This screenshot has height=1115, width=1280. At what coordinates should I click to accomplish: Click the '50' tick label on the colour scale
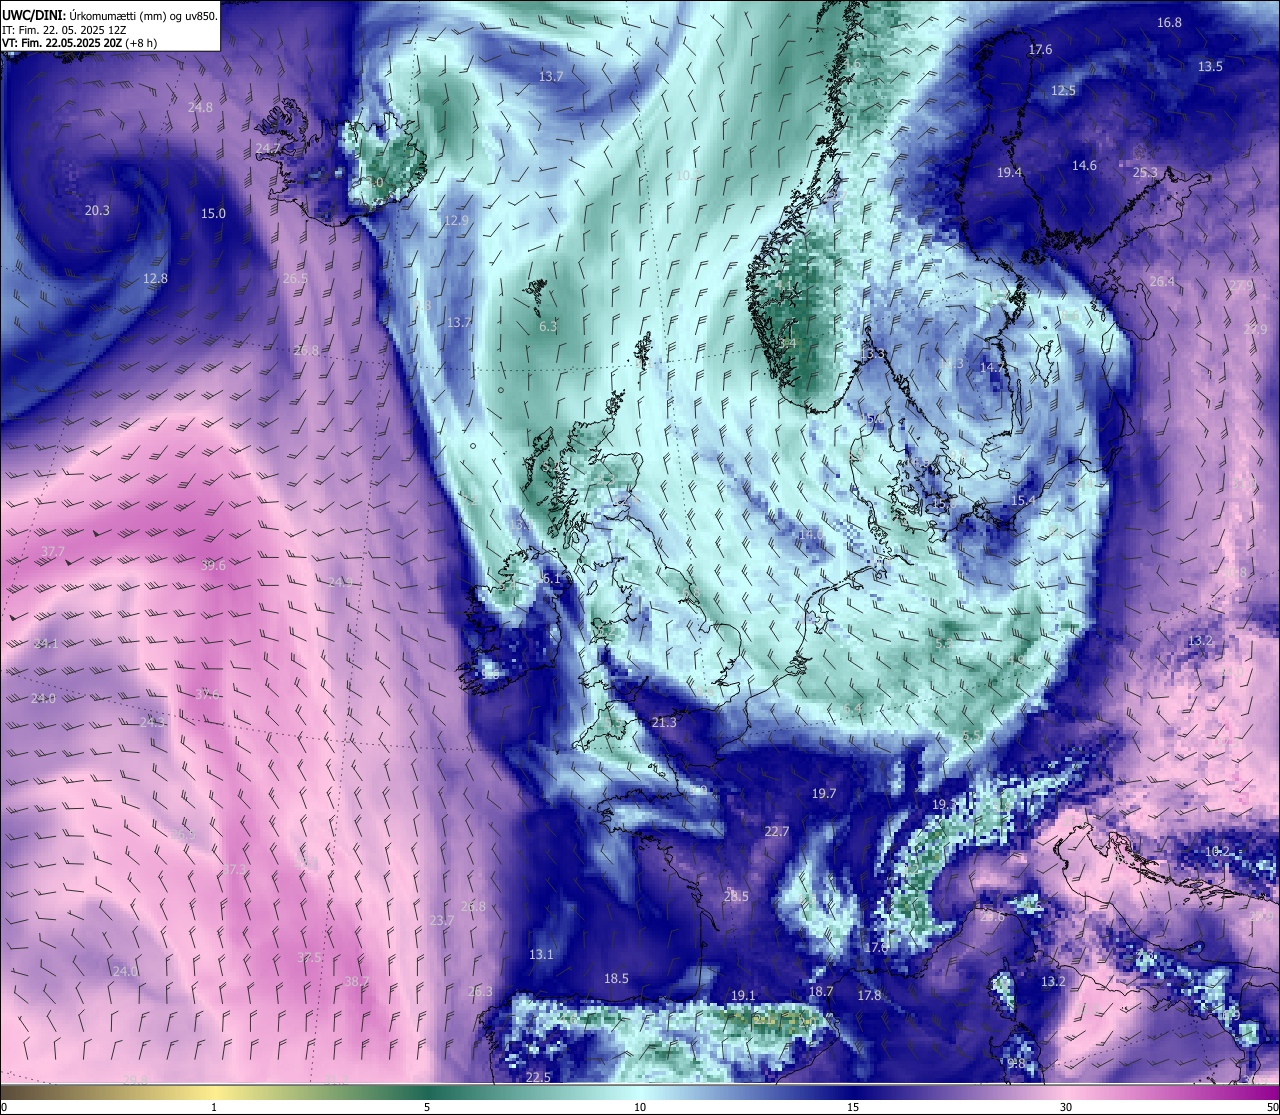click(x=1272, y=1106)
